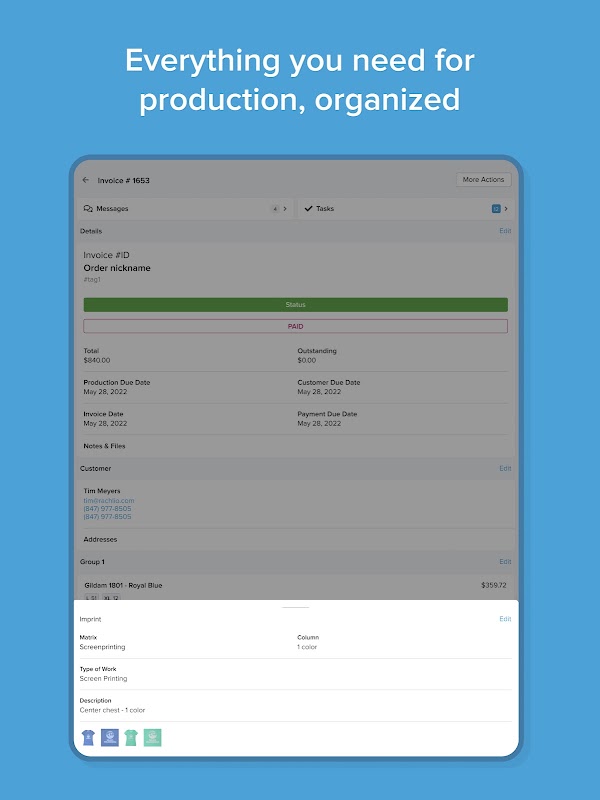Open the Notes & Files row
The width and height of the screenshot is (600, 800).
295,446
